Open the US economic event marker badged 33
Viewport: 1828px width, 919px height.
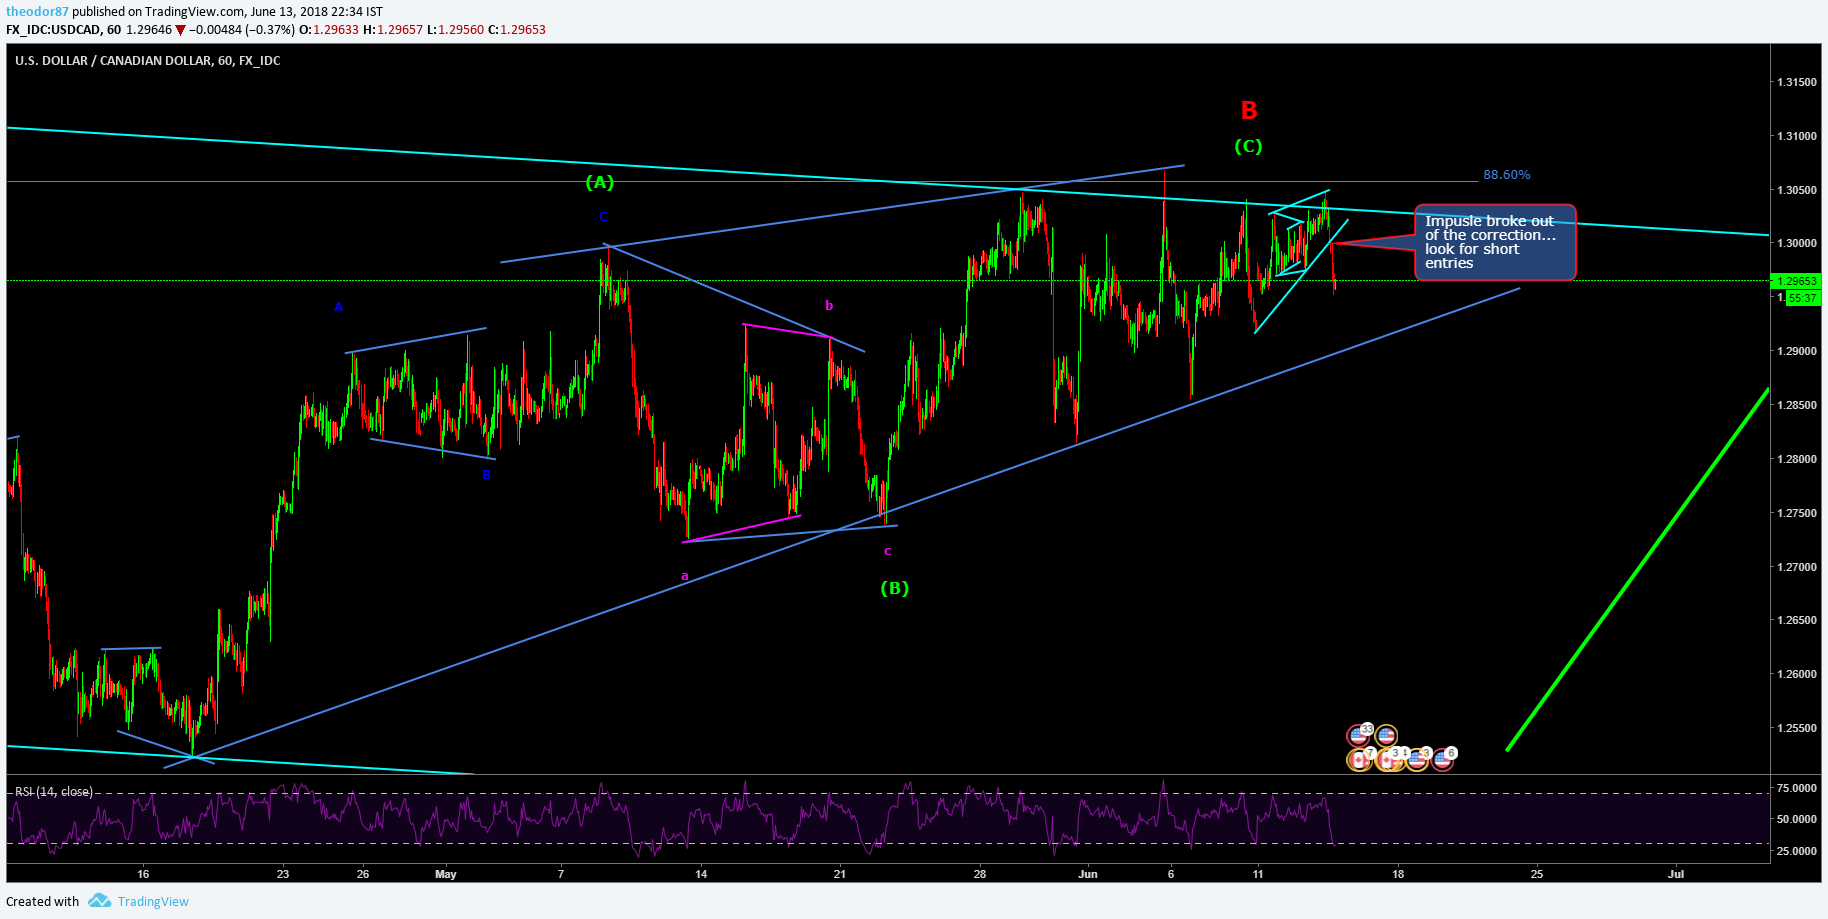pos(1358,736)
